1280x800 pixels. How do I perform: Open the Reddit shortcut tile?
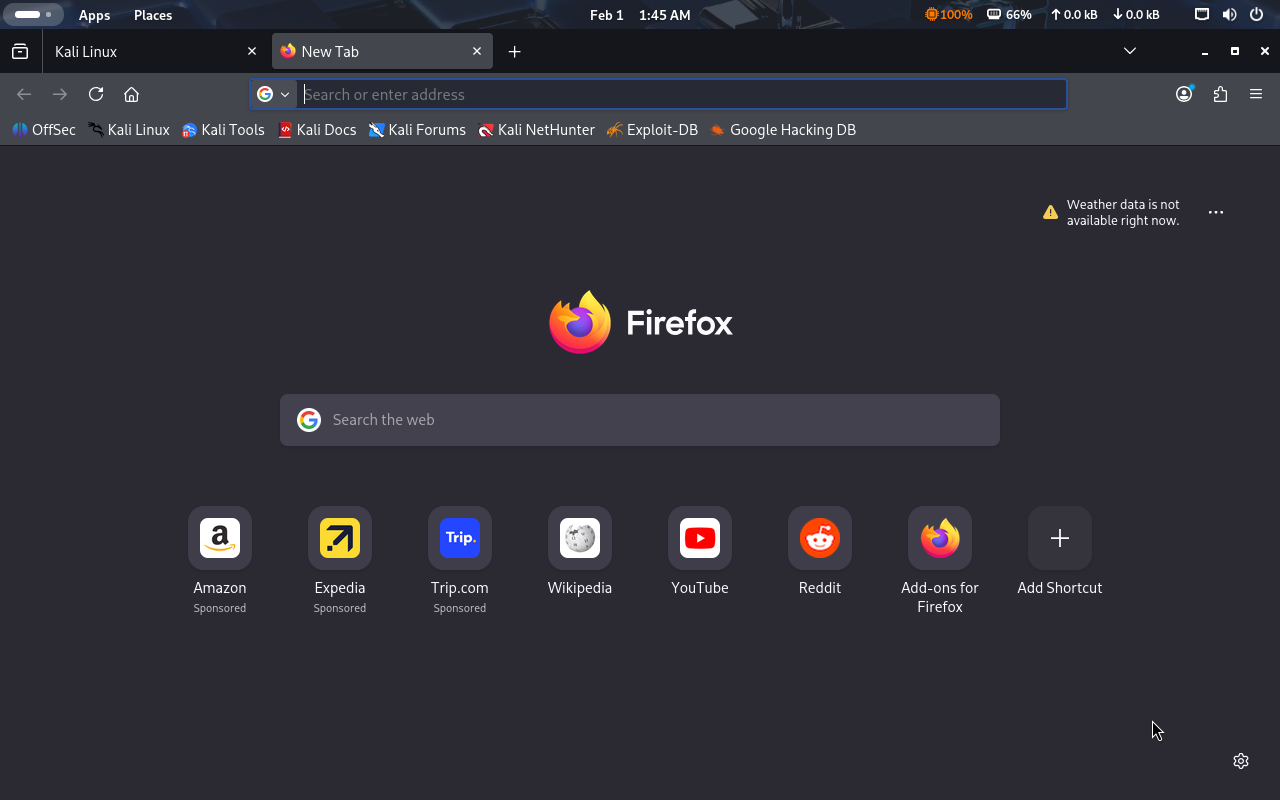tap(820, 539)
